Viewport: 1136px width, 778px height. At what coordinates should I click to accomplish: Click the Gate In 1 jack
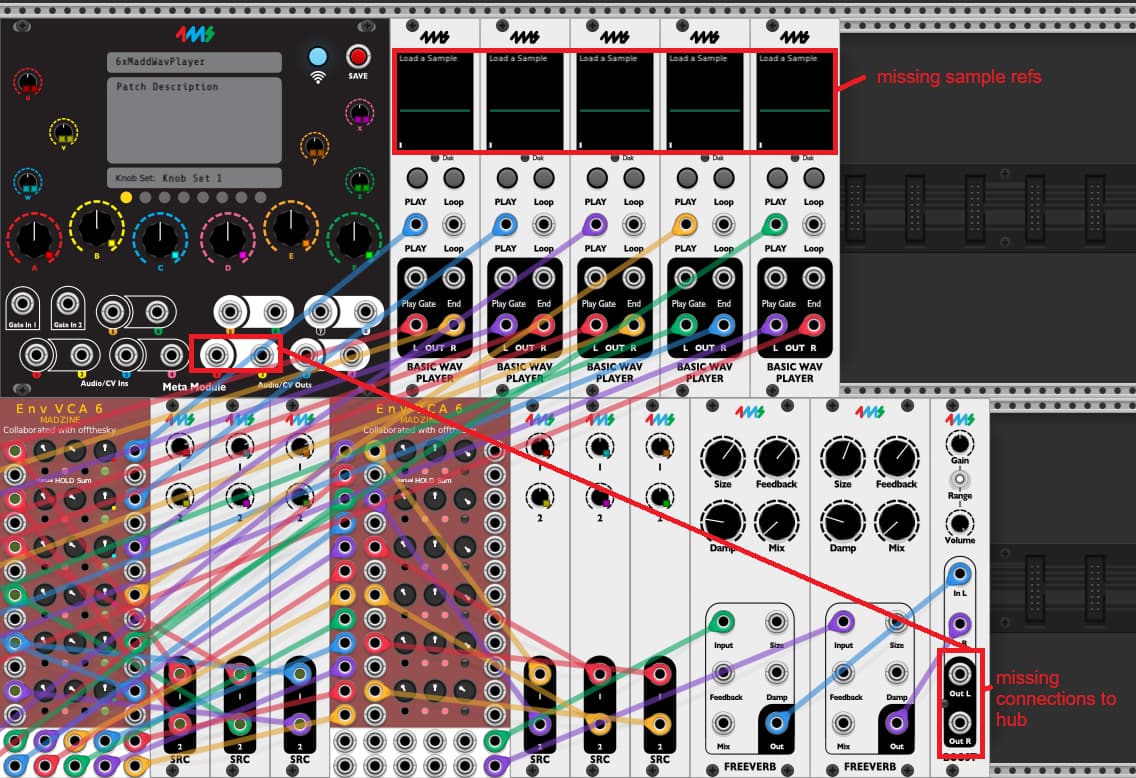[22, 304]
